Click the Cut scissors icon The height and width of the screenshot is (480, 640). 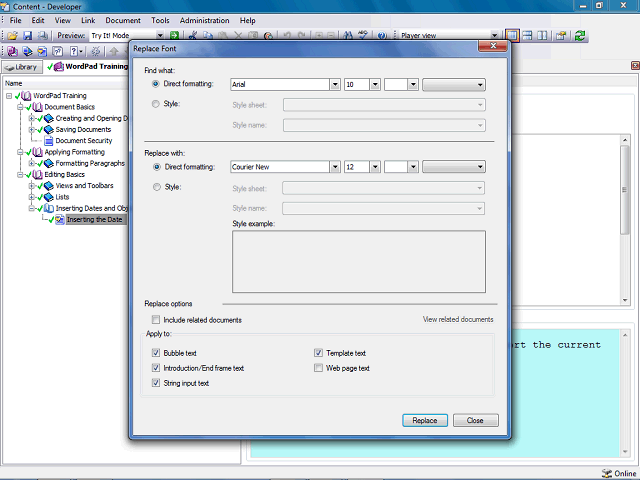193,36
